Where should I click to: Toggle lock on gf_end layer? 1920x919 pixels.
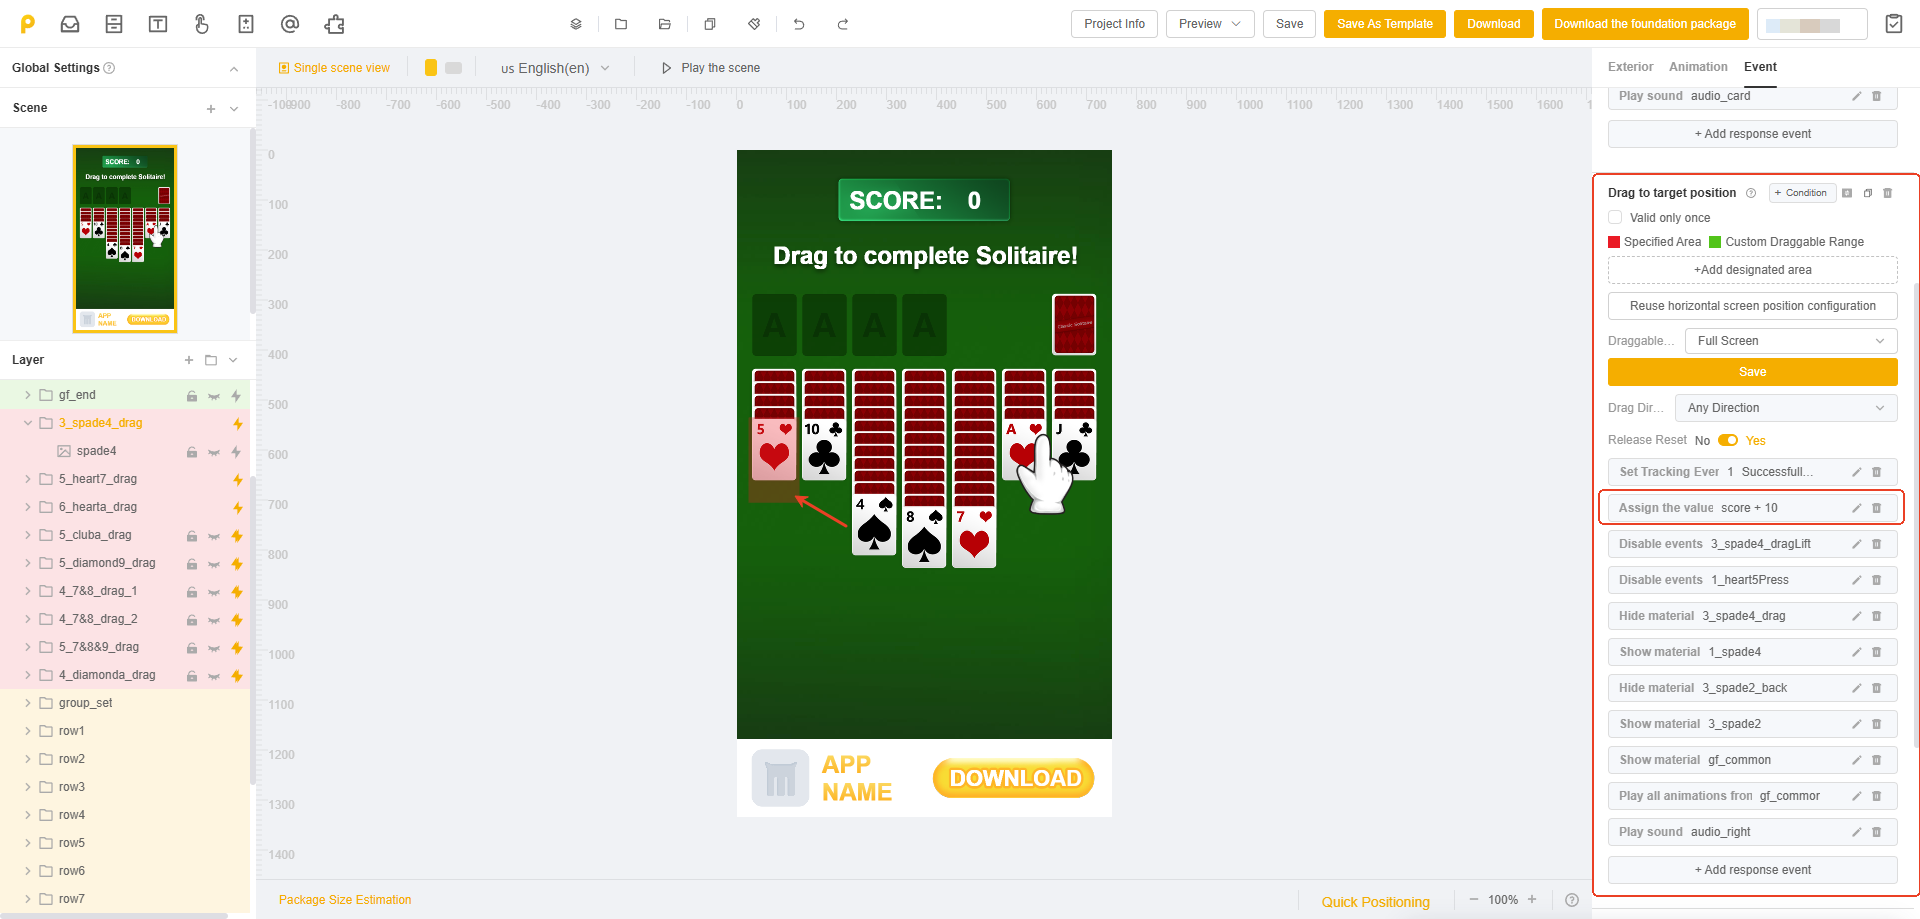coord(192,396)
